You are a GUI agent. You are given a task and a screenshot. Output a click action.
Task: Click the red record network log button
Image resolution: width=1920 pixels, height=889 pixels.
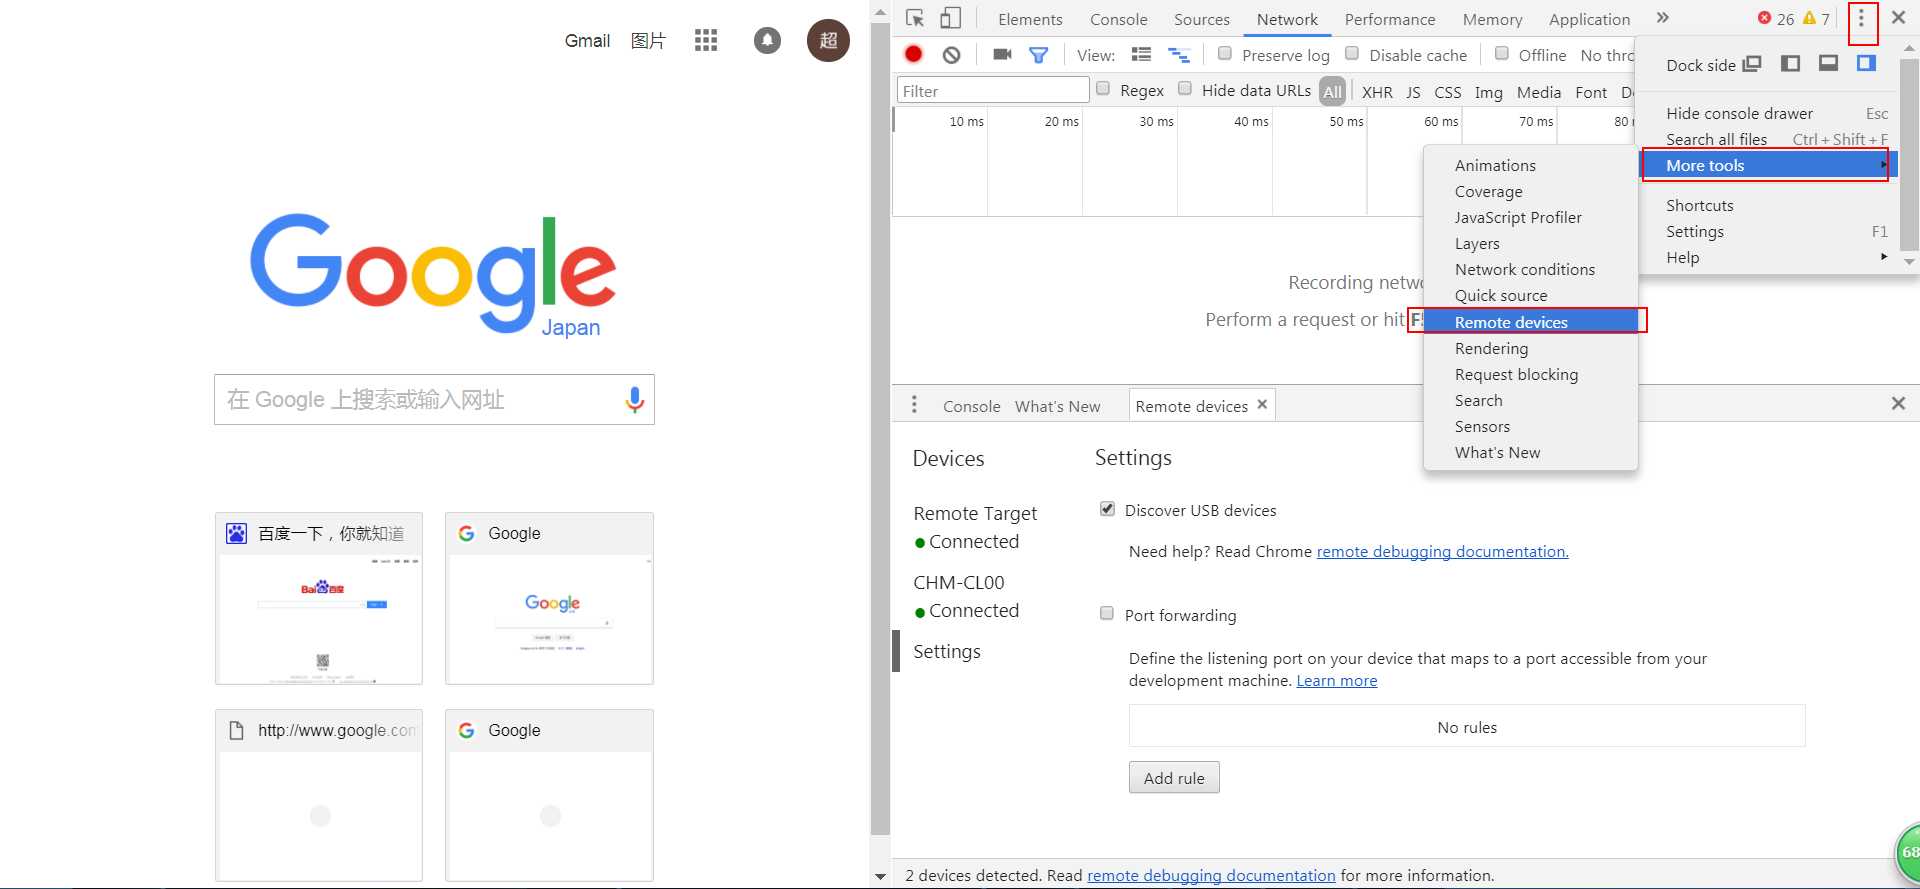(x=913, y=54)
